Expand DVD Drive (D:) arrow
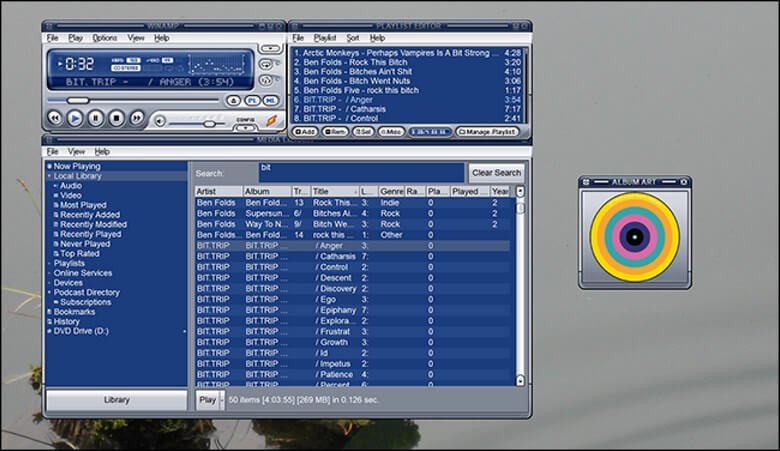This screenshot has height=451, width=780. [185, 331]
